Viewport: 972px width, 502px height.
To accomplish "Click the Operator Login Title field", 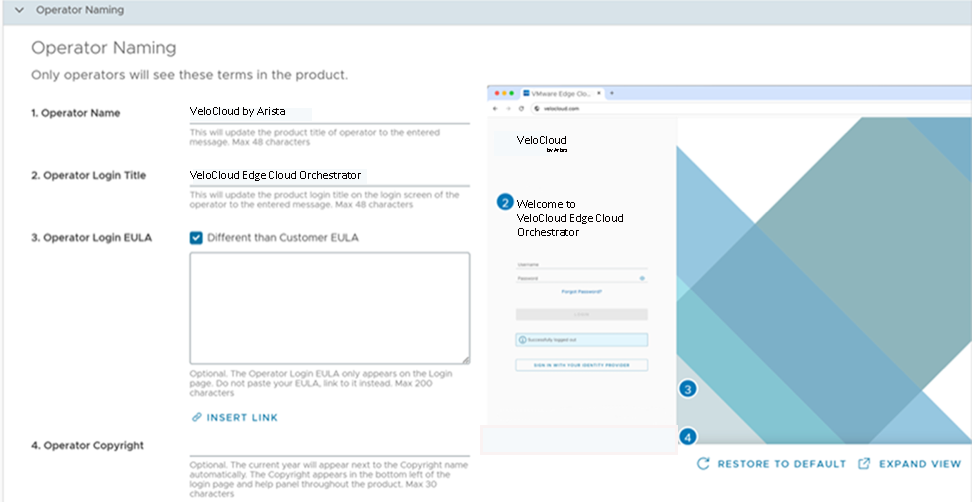I will pos(329,175).
